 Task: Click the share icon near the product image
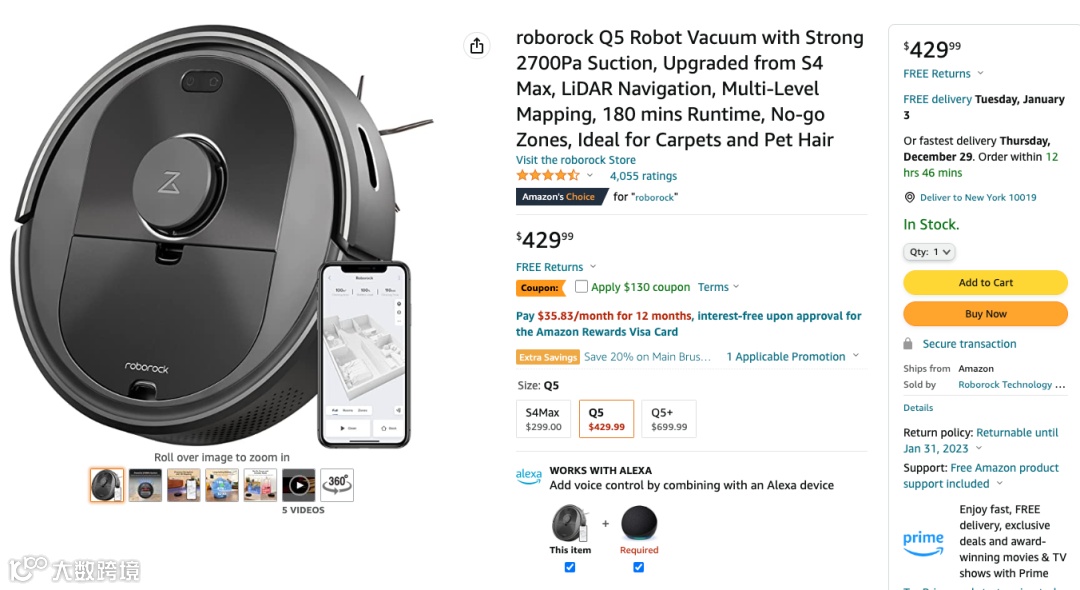[x=477, y=46]
